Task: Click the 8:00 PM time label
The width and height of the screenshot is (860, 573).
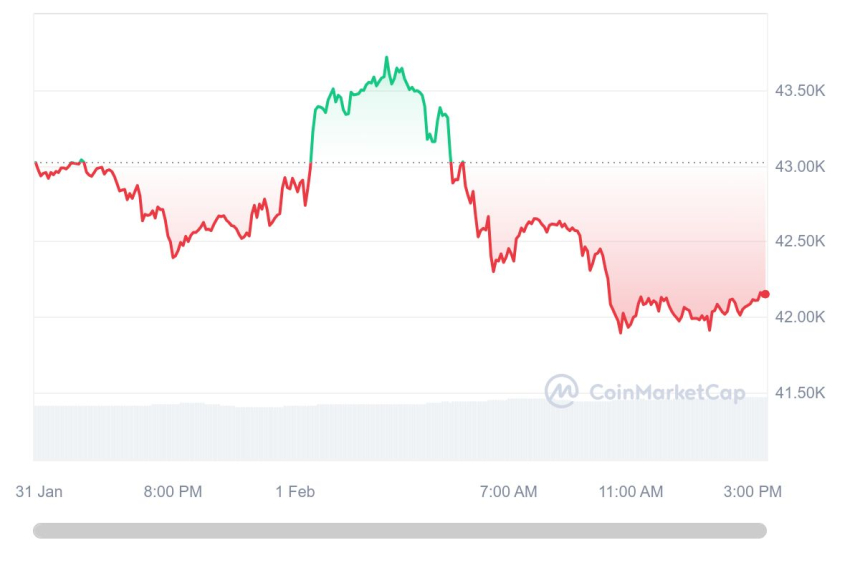Action: click(173, 491)
